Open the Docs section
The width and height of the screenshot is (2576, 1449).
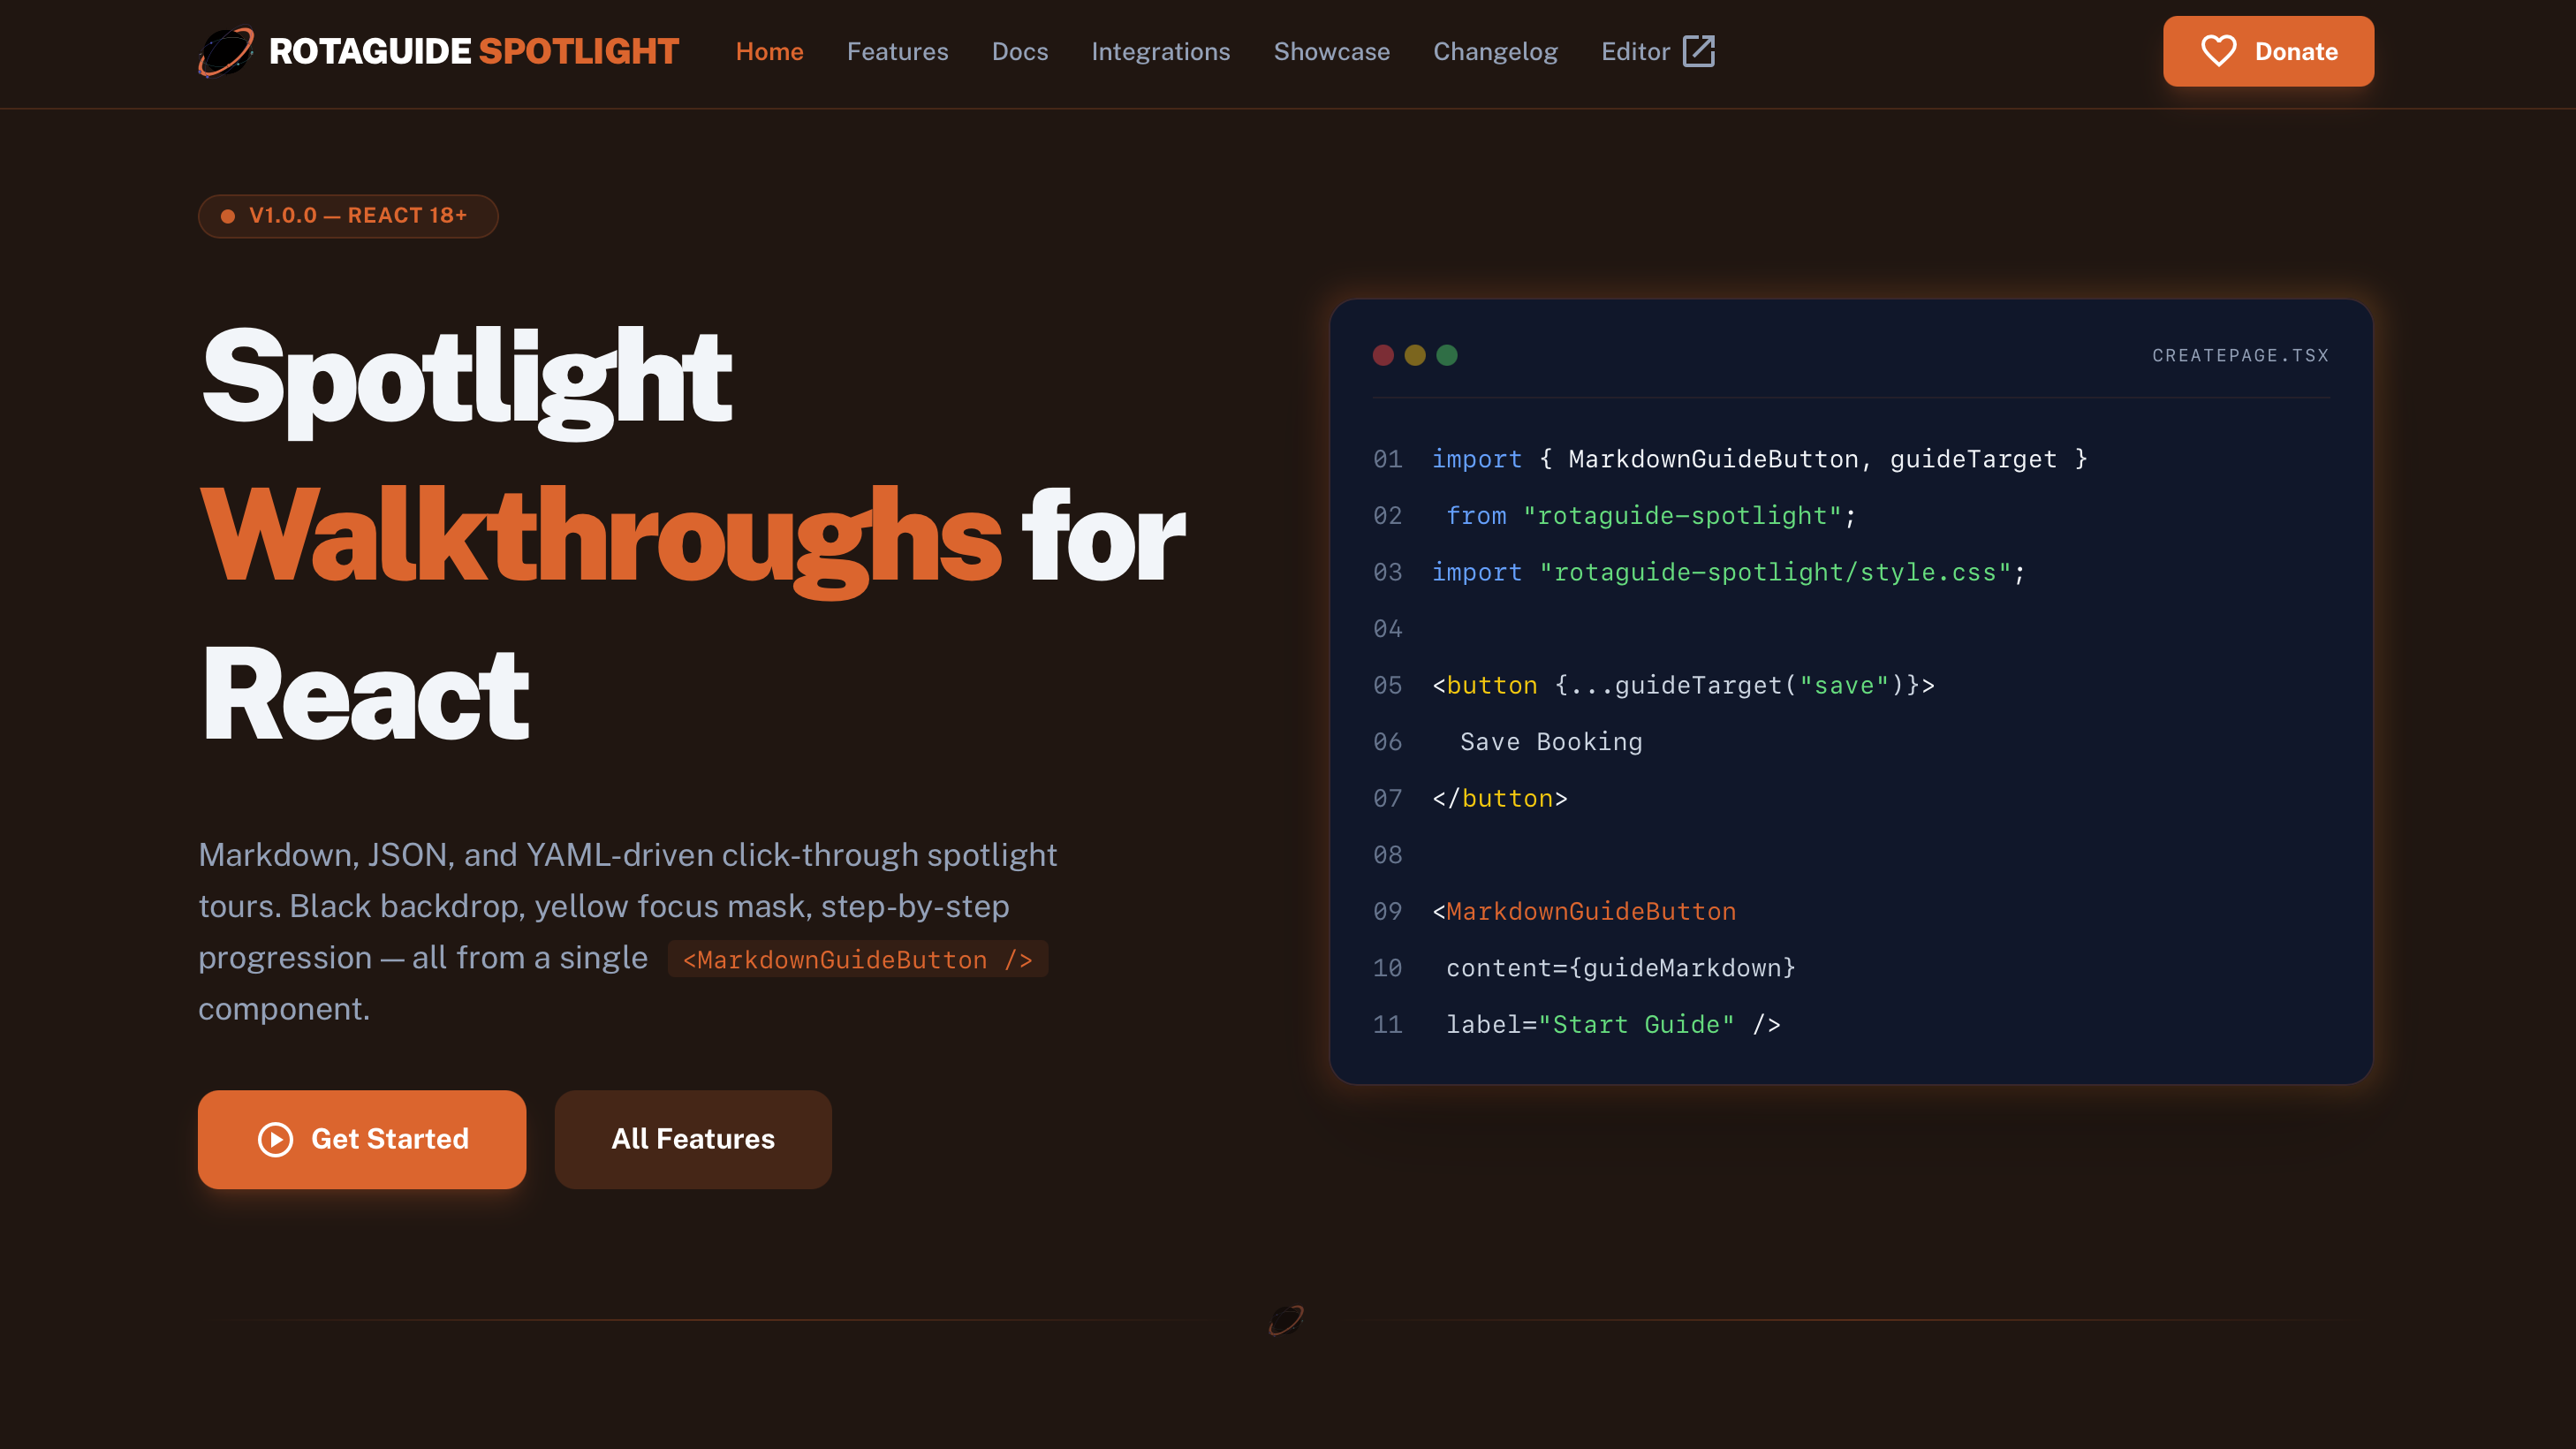click(1020, 51)
